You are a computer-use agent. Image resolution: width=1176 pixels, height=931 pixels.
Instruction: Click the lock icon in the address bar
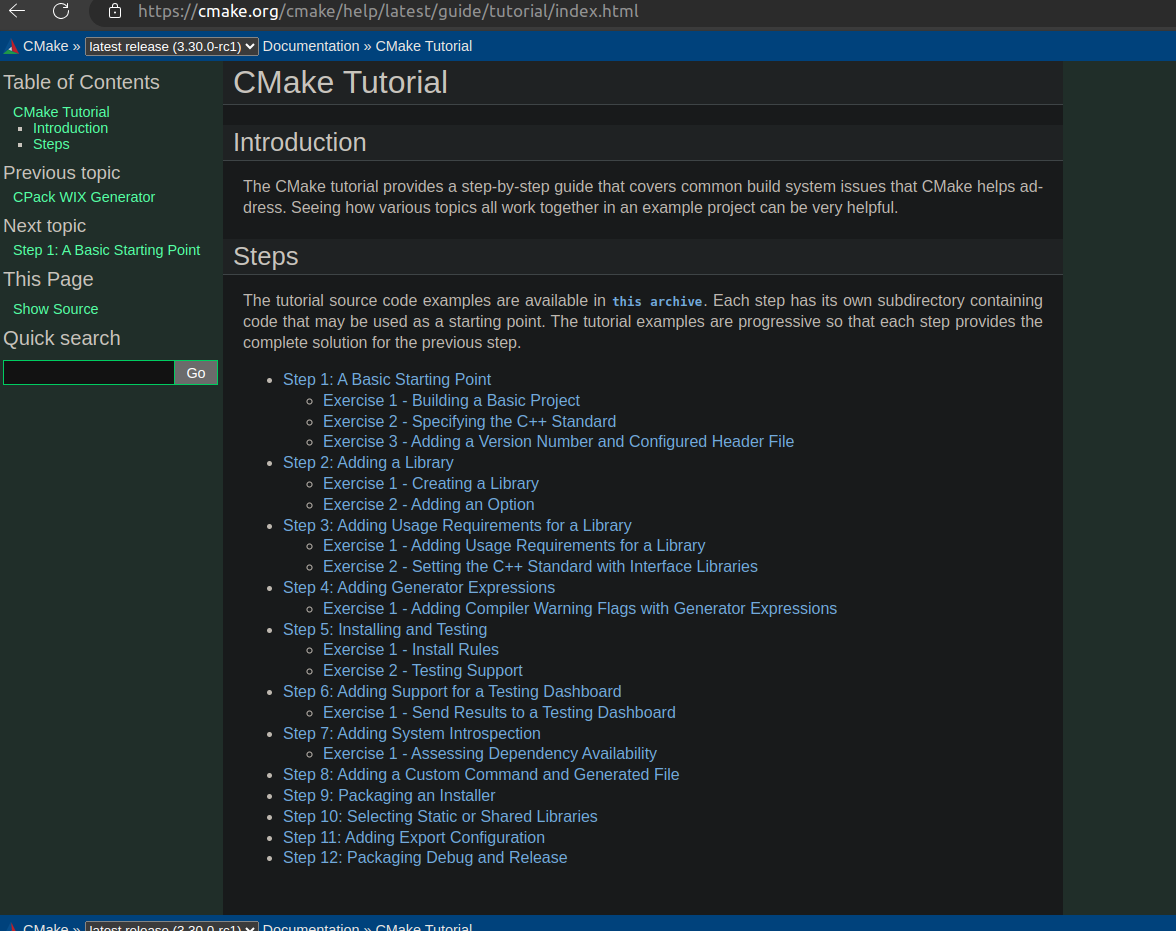pyautogui.click(x=115, y=11)
